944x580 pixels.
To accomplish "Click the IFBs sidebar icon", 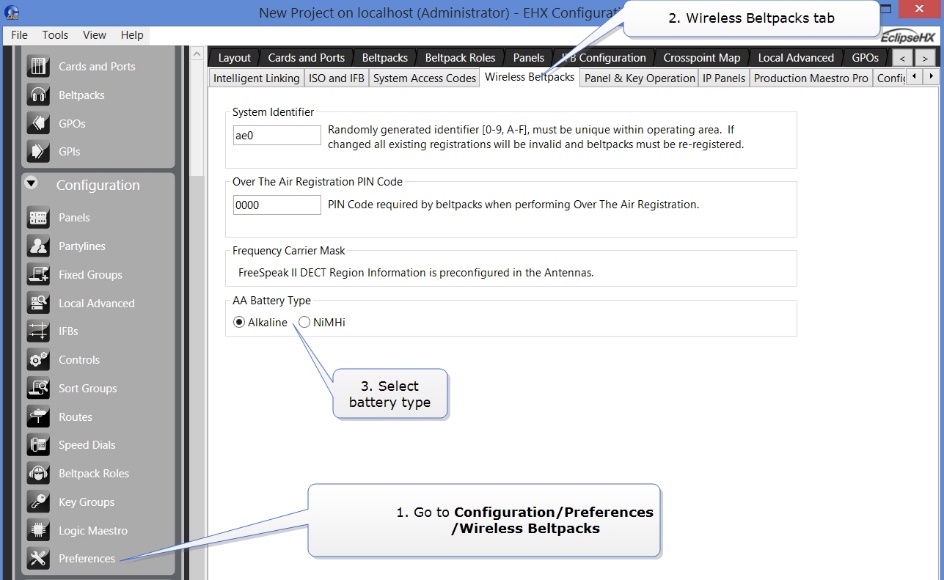I will [38, 331].
